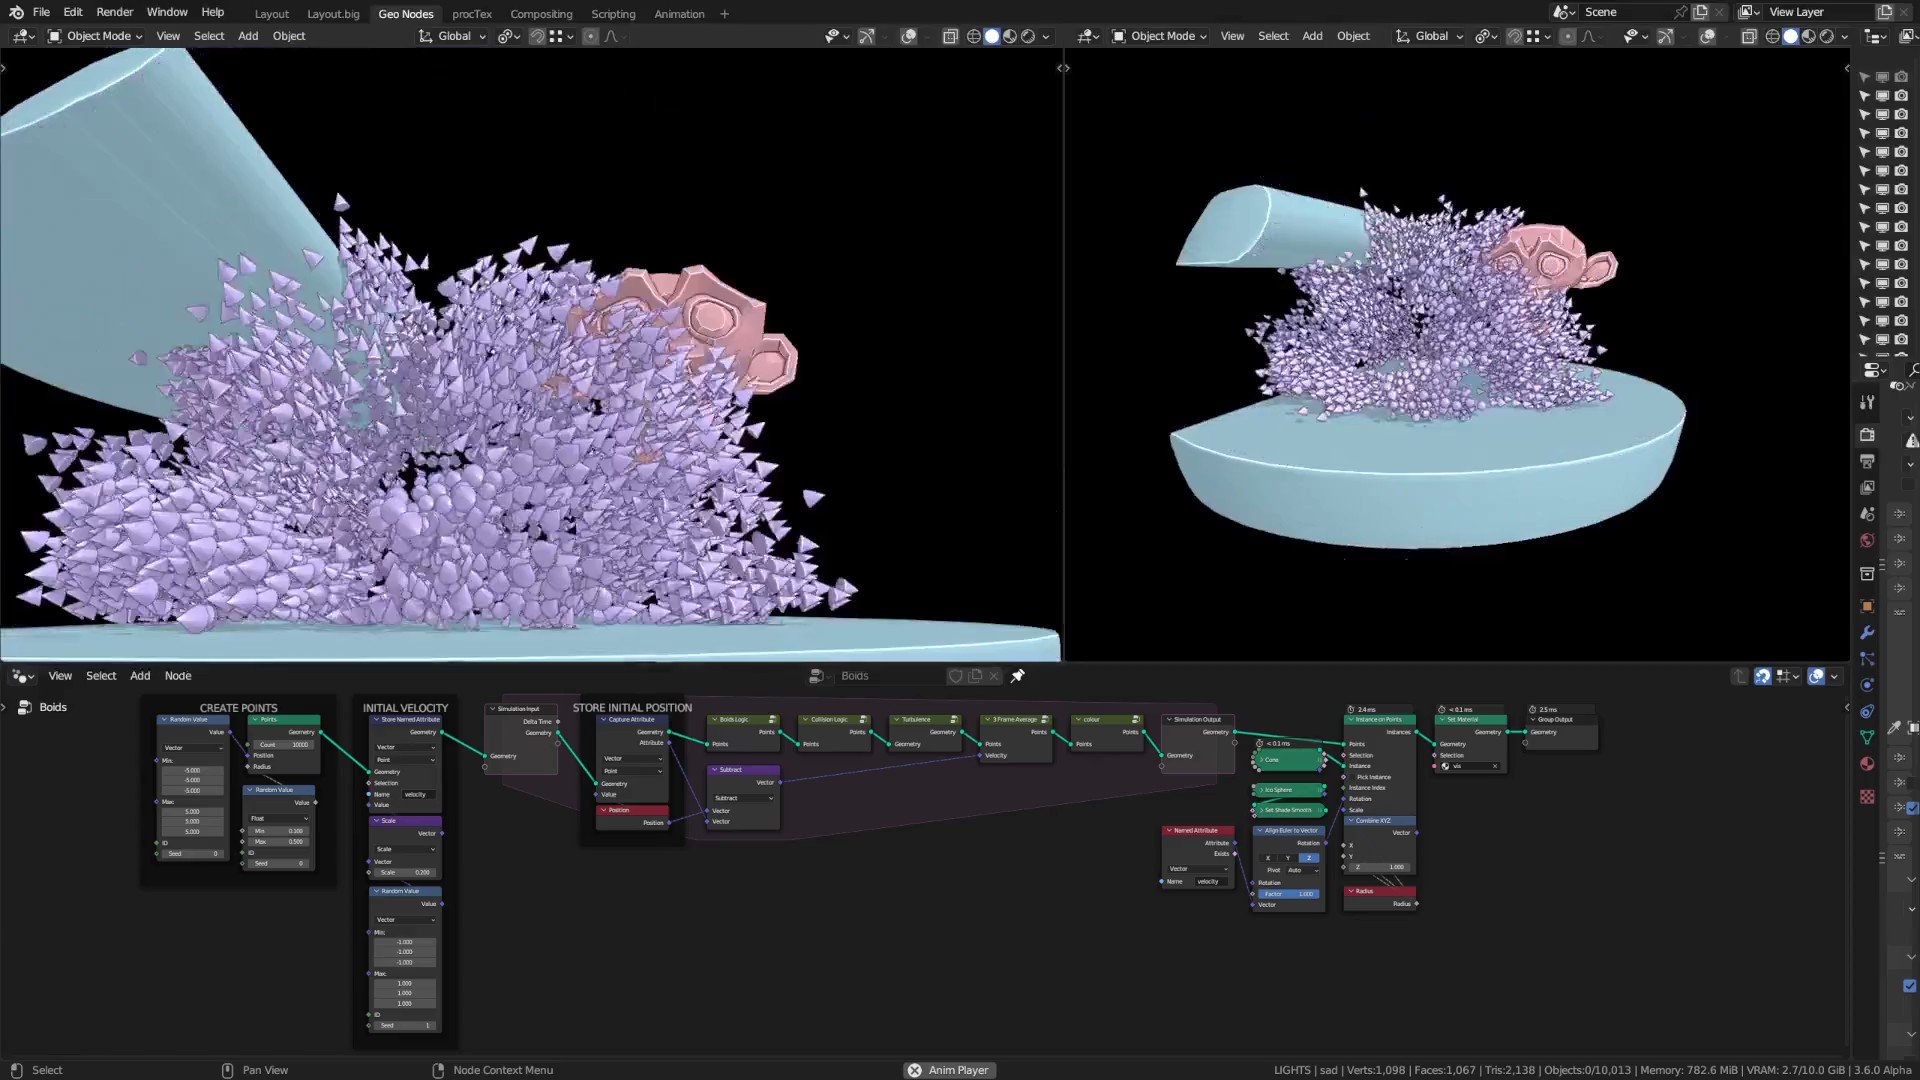Viewport: 1920px width, 1080px height.
Task: Open the Node menu in the node editor
Action: coord(178,676)
